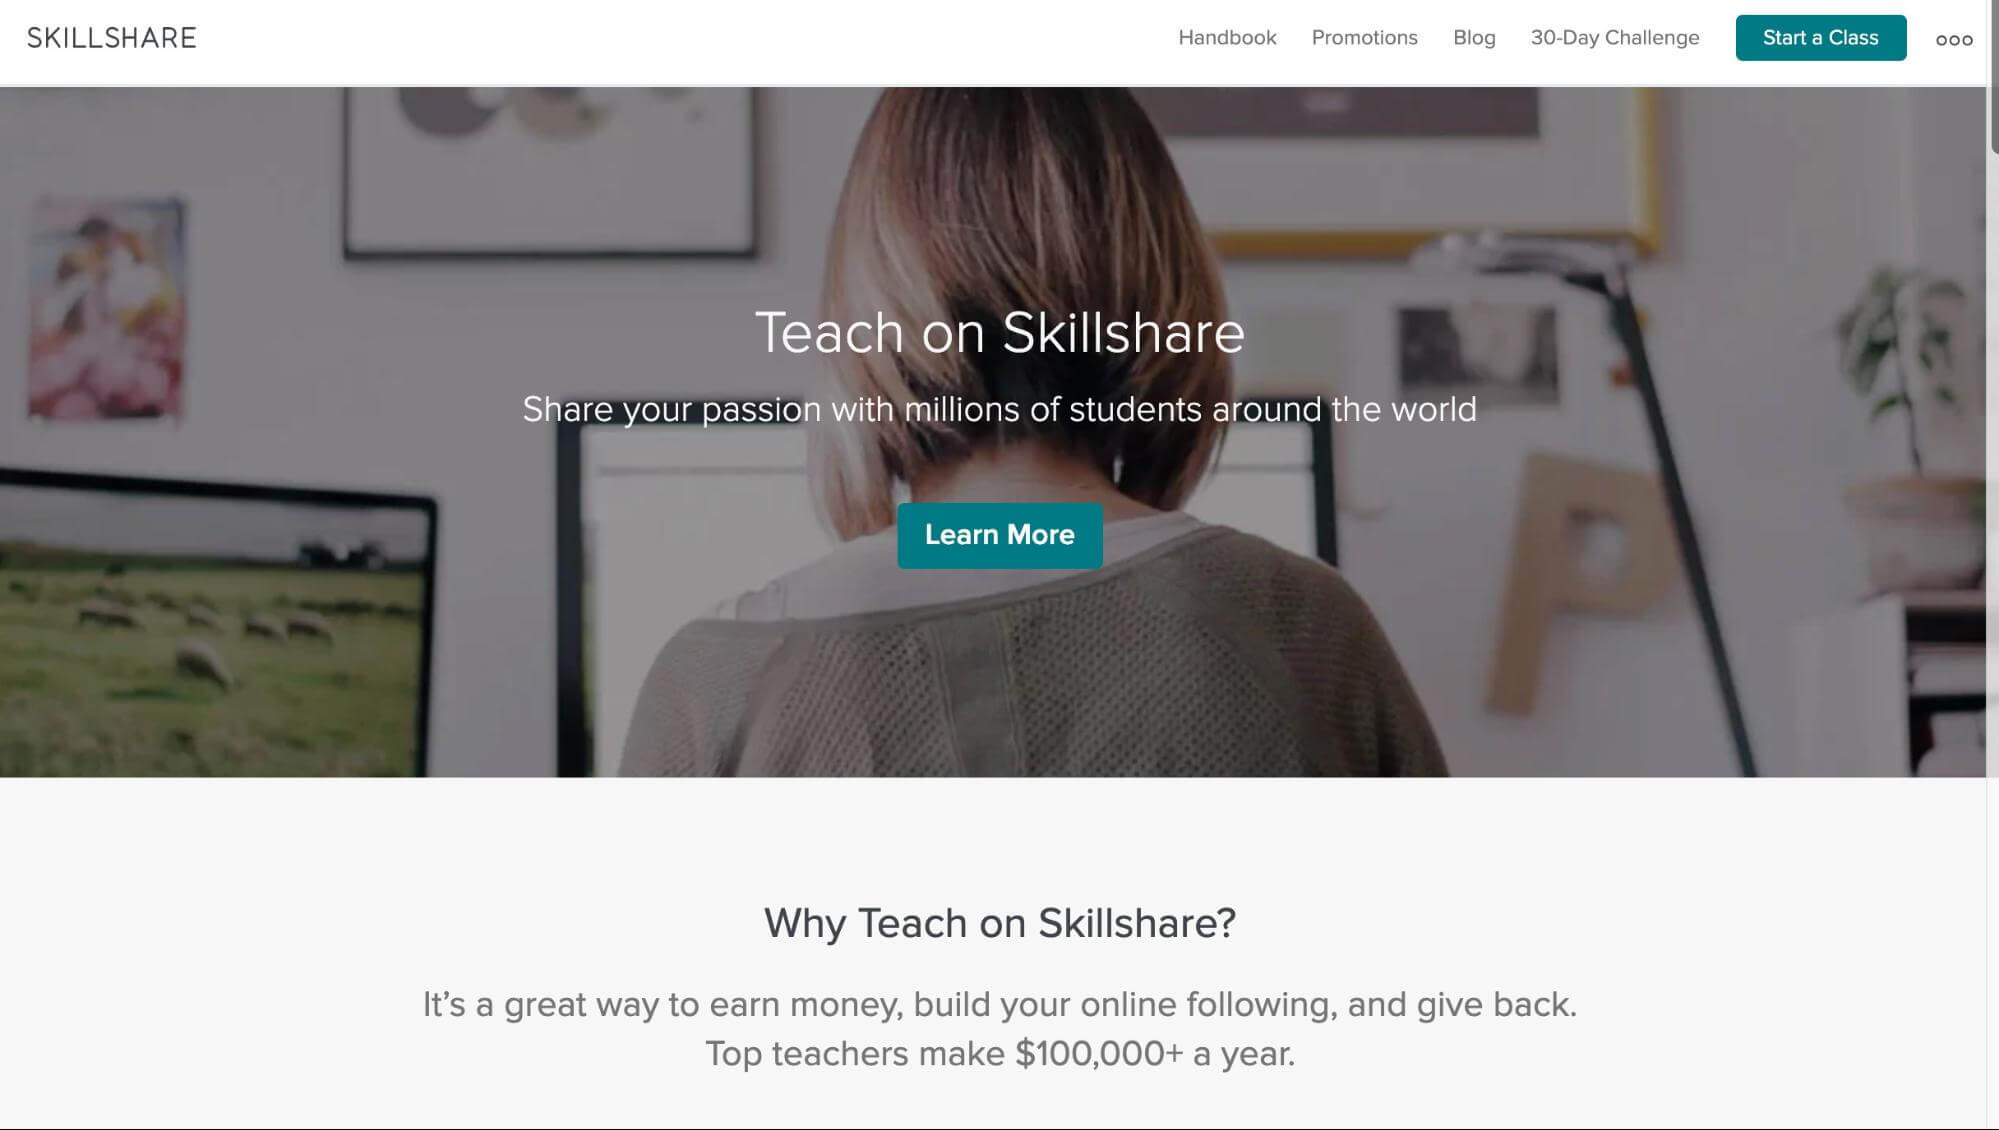Click the earn money paragraph line
The width and height of the screenshot is (1999, 1130).
[x=999, y=1004]
